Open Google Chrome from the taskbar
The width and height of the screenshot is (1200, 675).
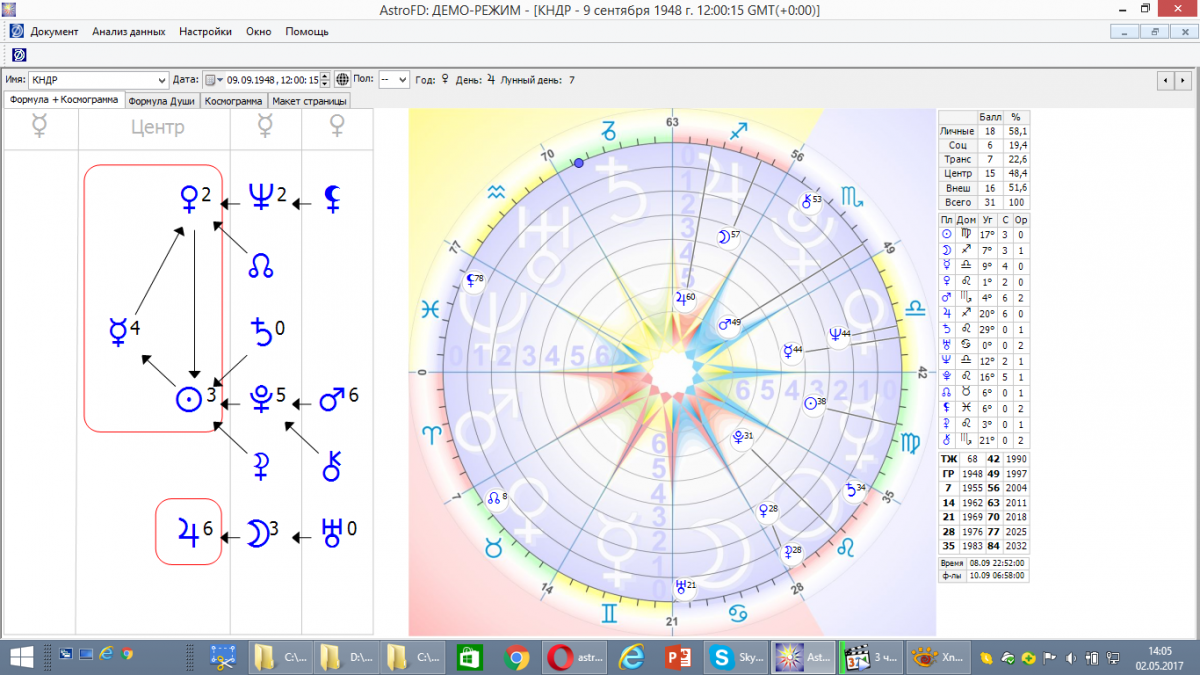pyautogui.click(x=517, y=657)
